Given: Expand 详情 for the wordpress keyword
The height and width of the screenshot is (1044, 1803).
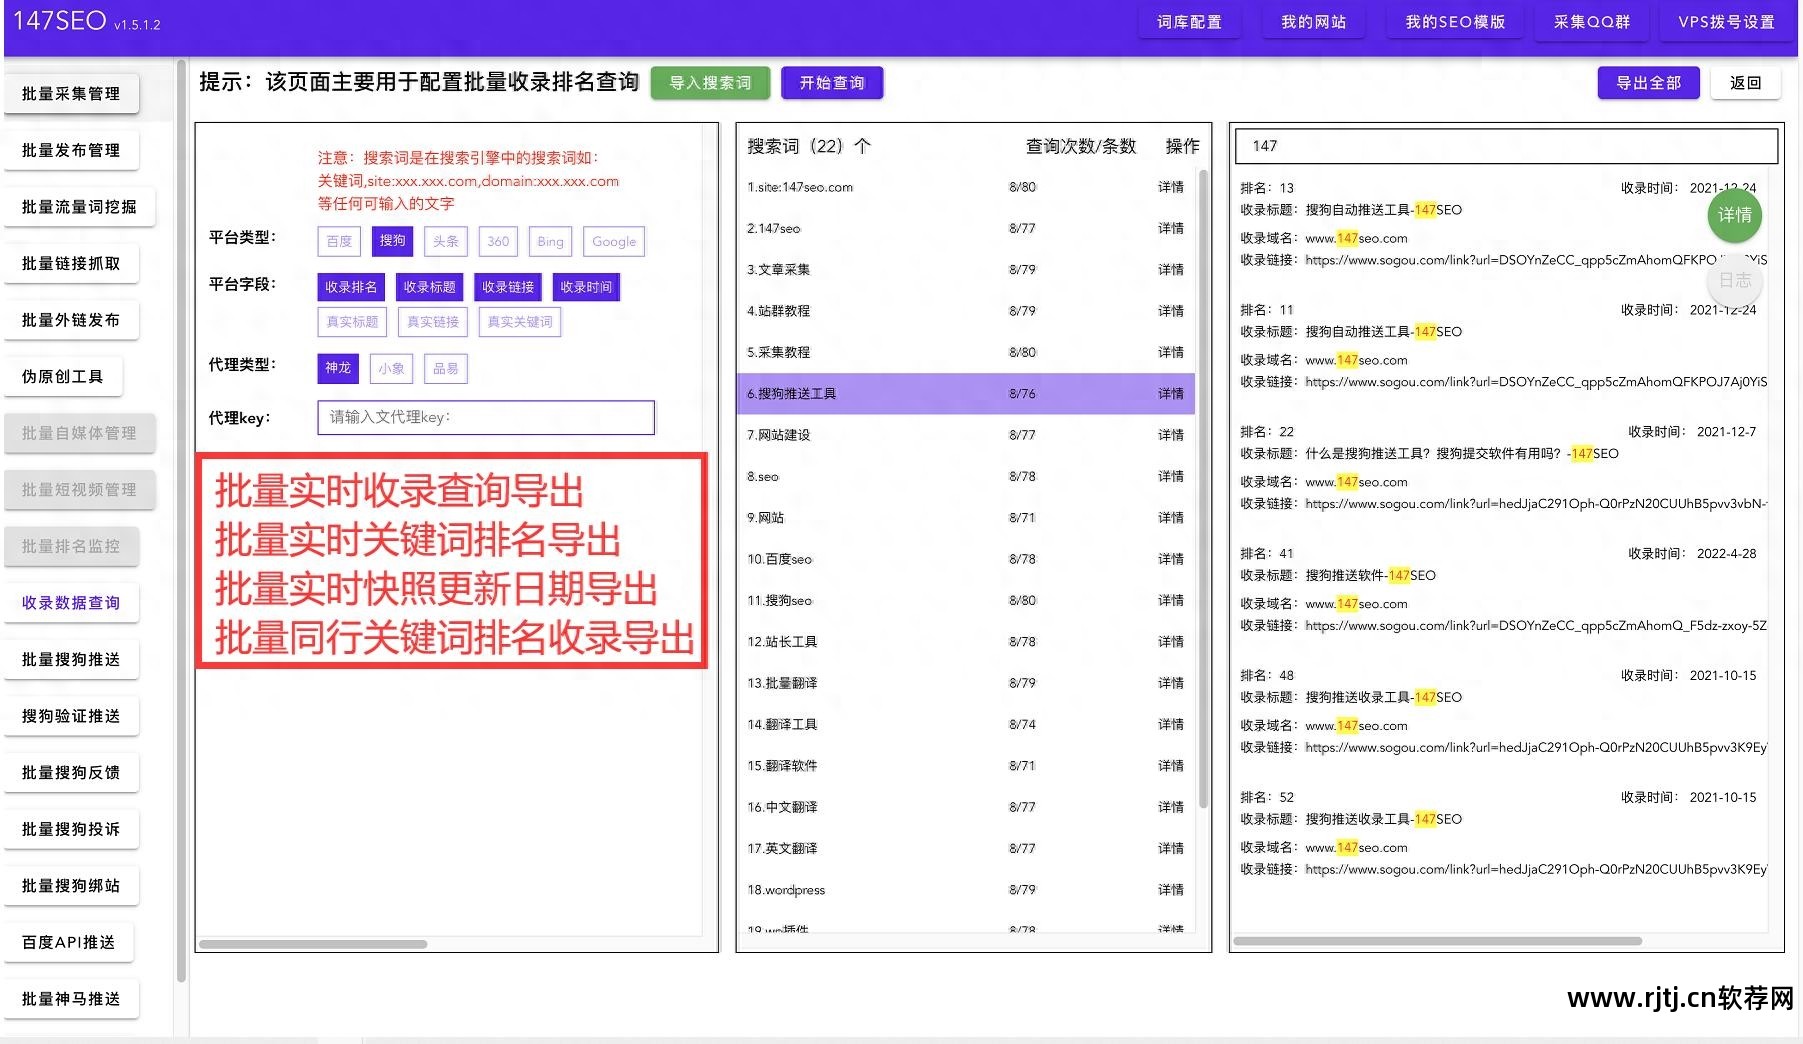Looking at the screenshot, I should [1170, 889].
